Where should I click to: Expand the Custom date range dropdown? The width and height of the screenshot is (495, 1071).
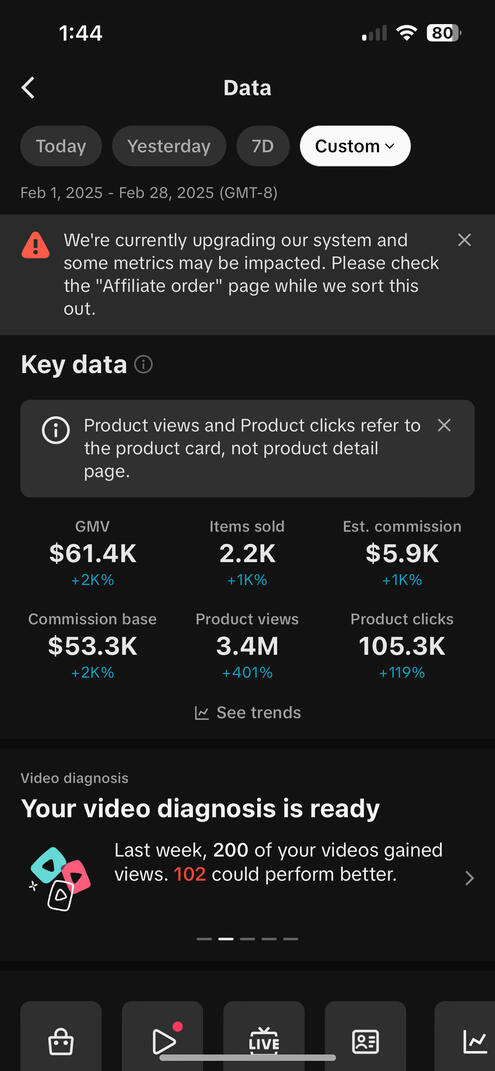point(355,146)
